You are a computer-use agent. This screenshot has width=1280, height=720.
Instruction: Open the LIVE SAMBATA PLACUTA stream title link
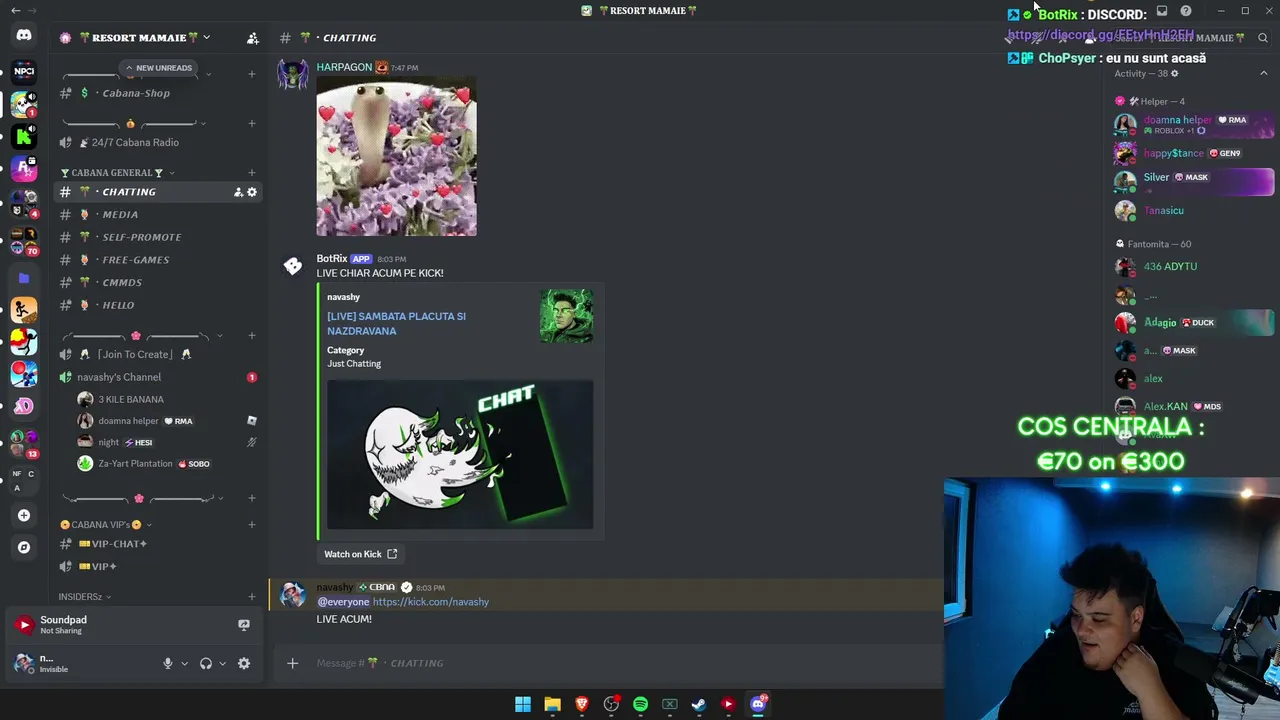396,324
